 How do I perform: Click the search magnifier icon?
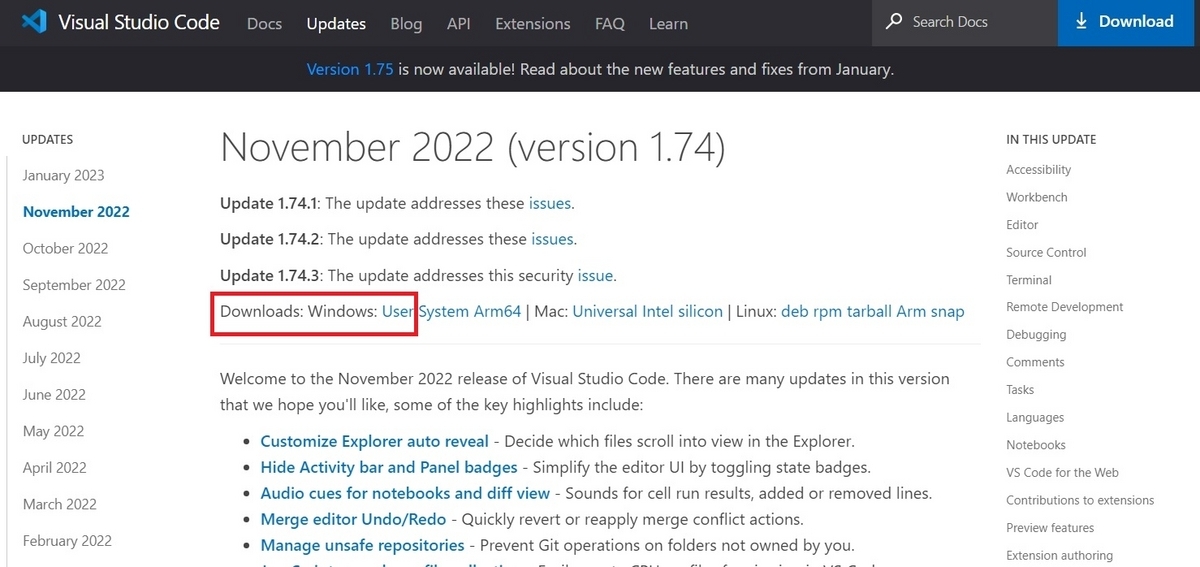pos(893,21)
